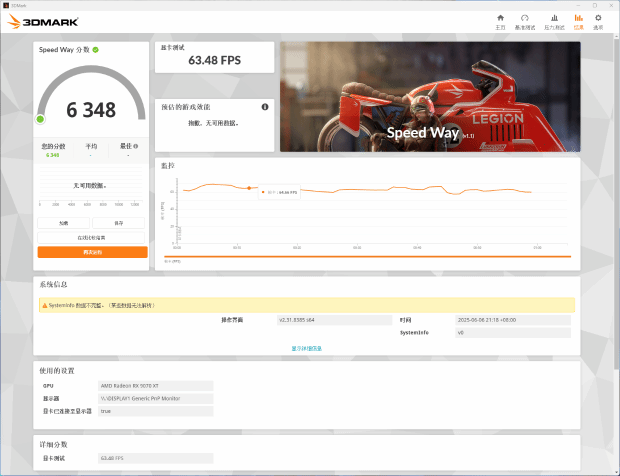
Task: Click the 加载 (Load) button
Action: pos(64,223)
